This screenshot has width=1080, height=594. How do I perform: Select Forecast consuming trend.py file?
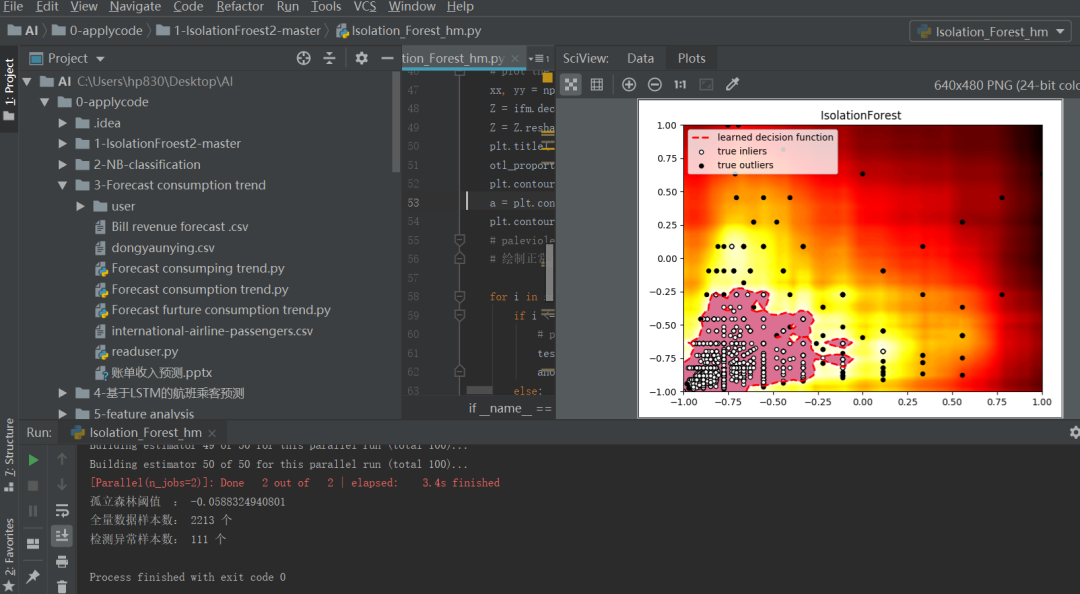tap(198, 269)
